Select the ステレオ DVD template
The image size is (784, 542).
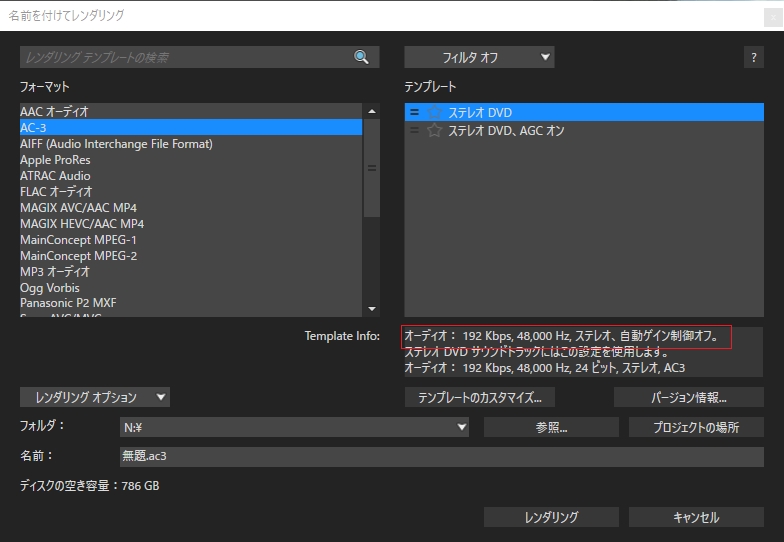pos(584,112)
